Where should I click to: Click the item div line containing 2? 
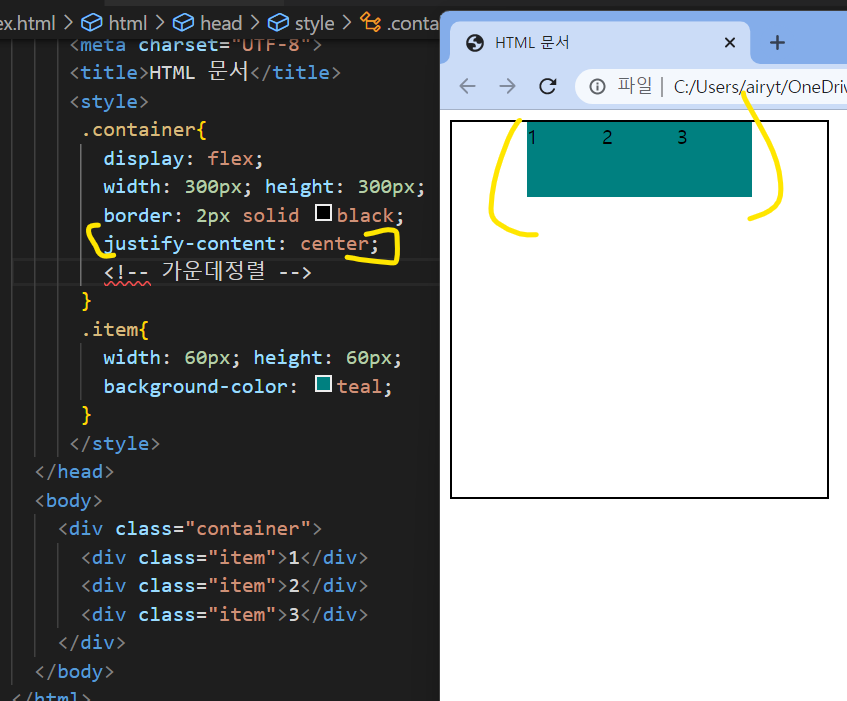tap(225, 586)
